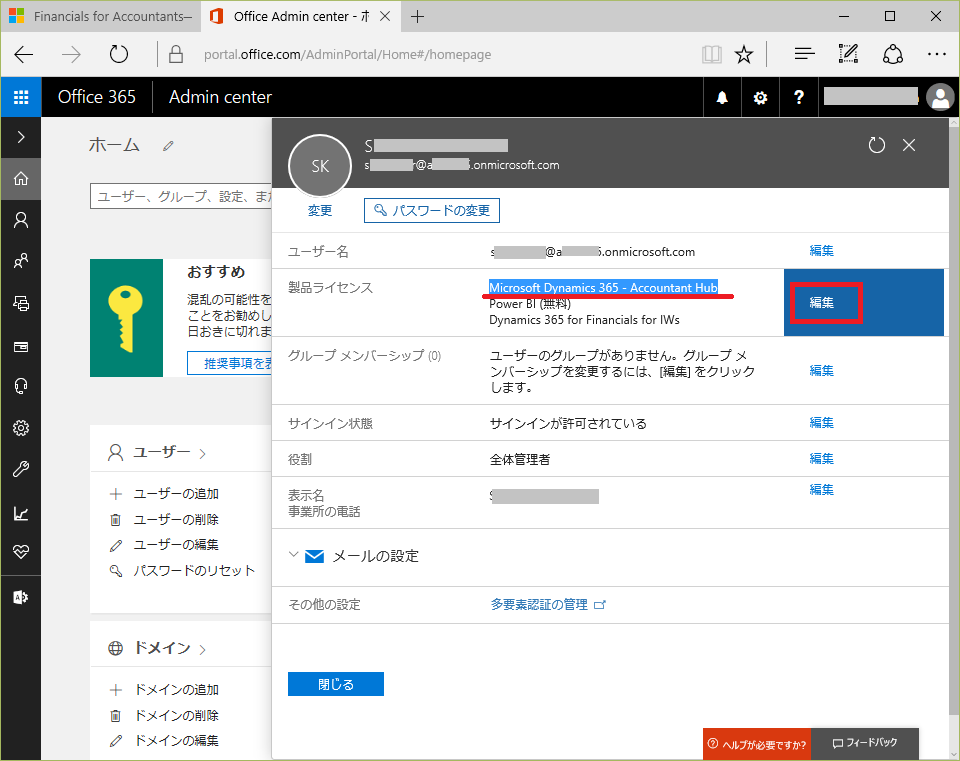Click the browser address bar URL

(x=347, y=54)
